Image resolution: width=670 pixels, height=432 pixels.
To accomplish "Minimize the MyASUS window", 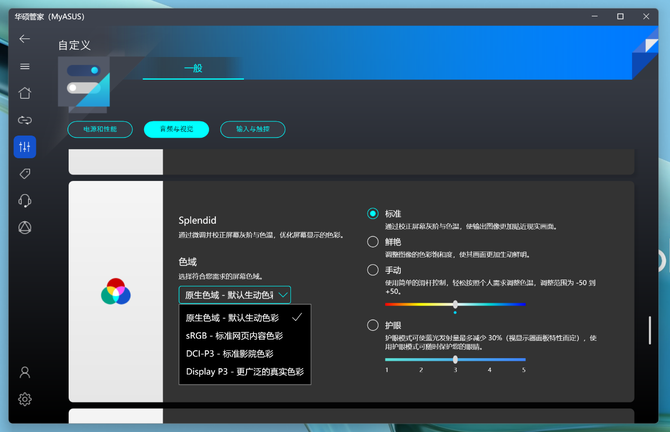I will [x=594, y=16].
